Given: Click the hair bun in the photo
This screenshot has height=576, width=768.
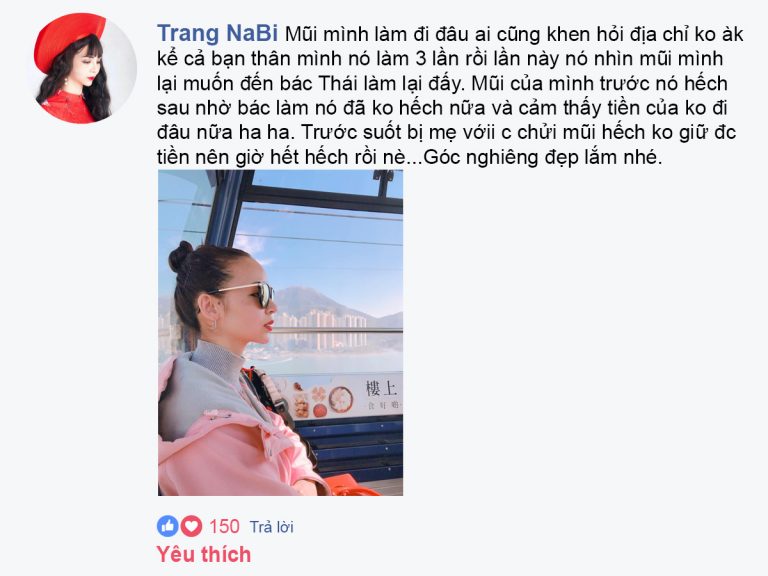Looking at the screenshot, I should coord(180,256).
